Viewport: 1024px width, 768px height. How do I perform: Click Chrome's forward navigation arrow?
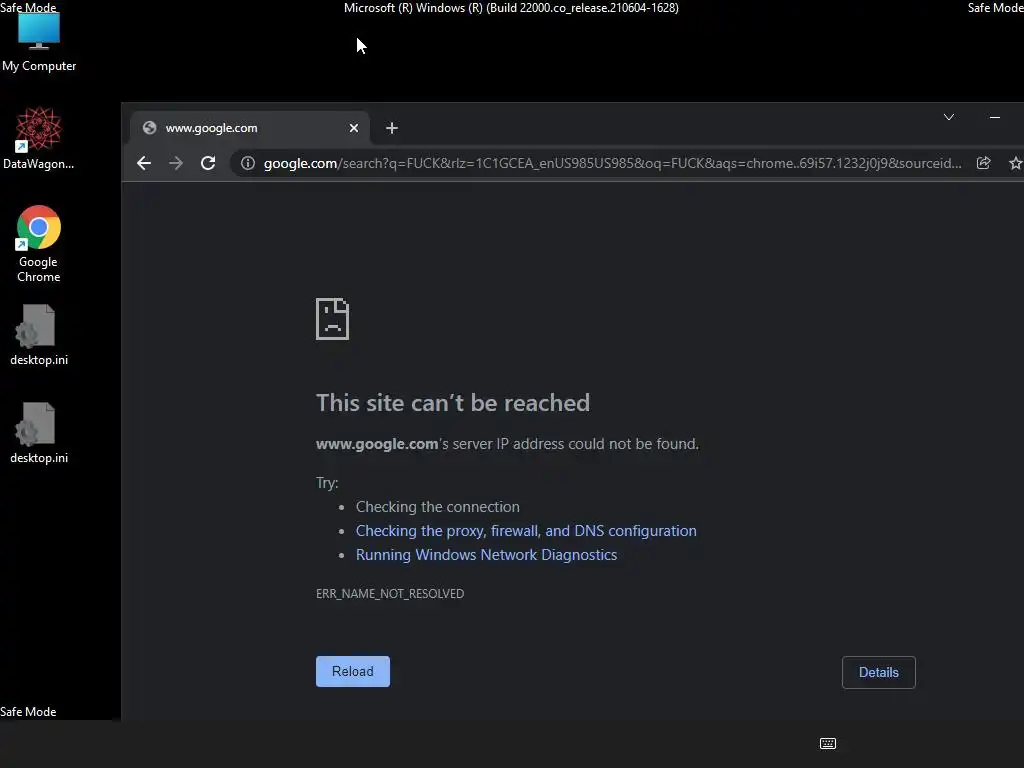coord(176,163)
